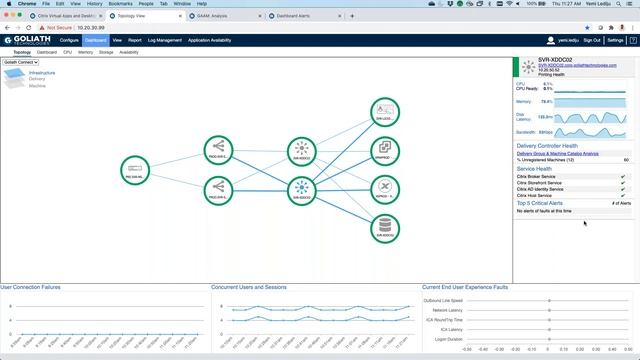Click the Bandwidth sparkline chart
Screen dimensions: 640x360
tap(590, 132)
